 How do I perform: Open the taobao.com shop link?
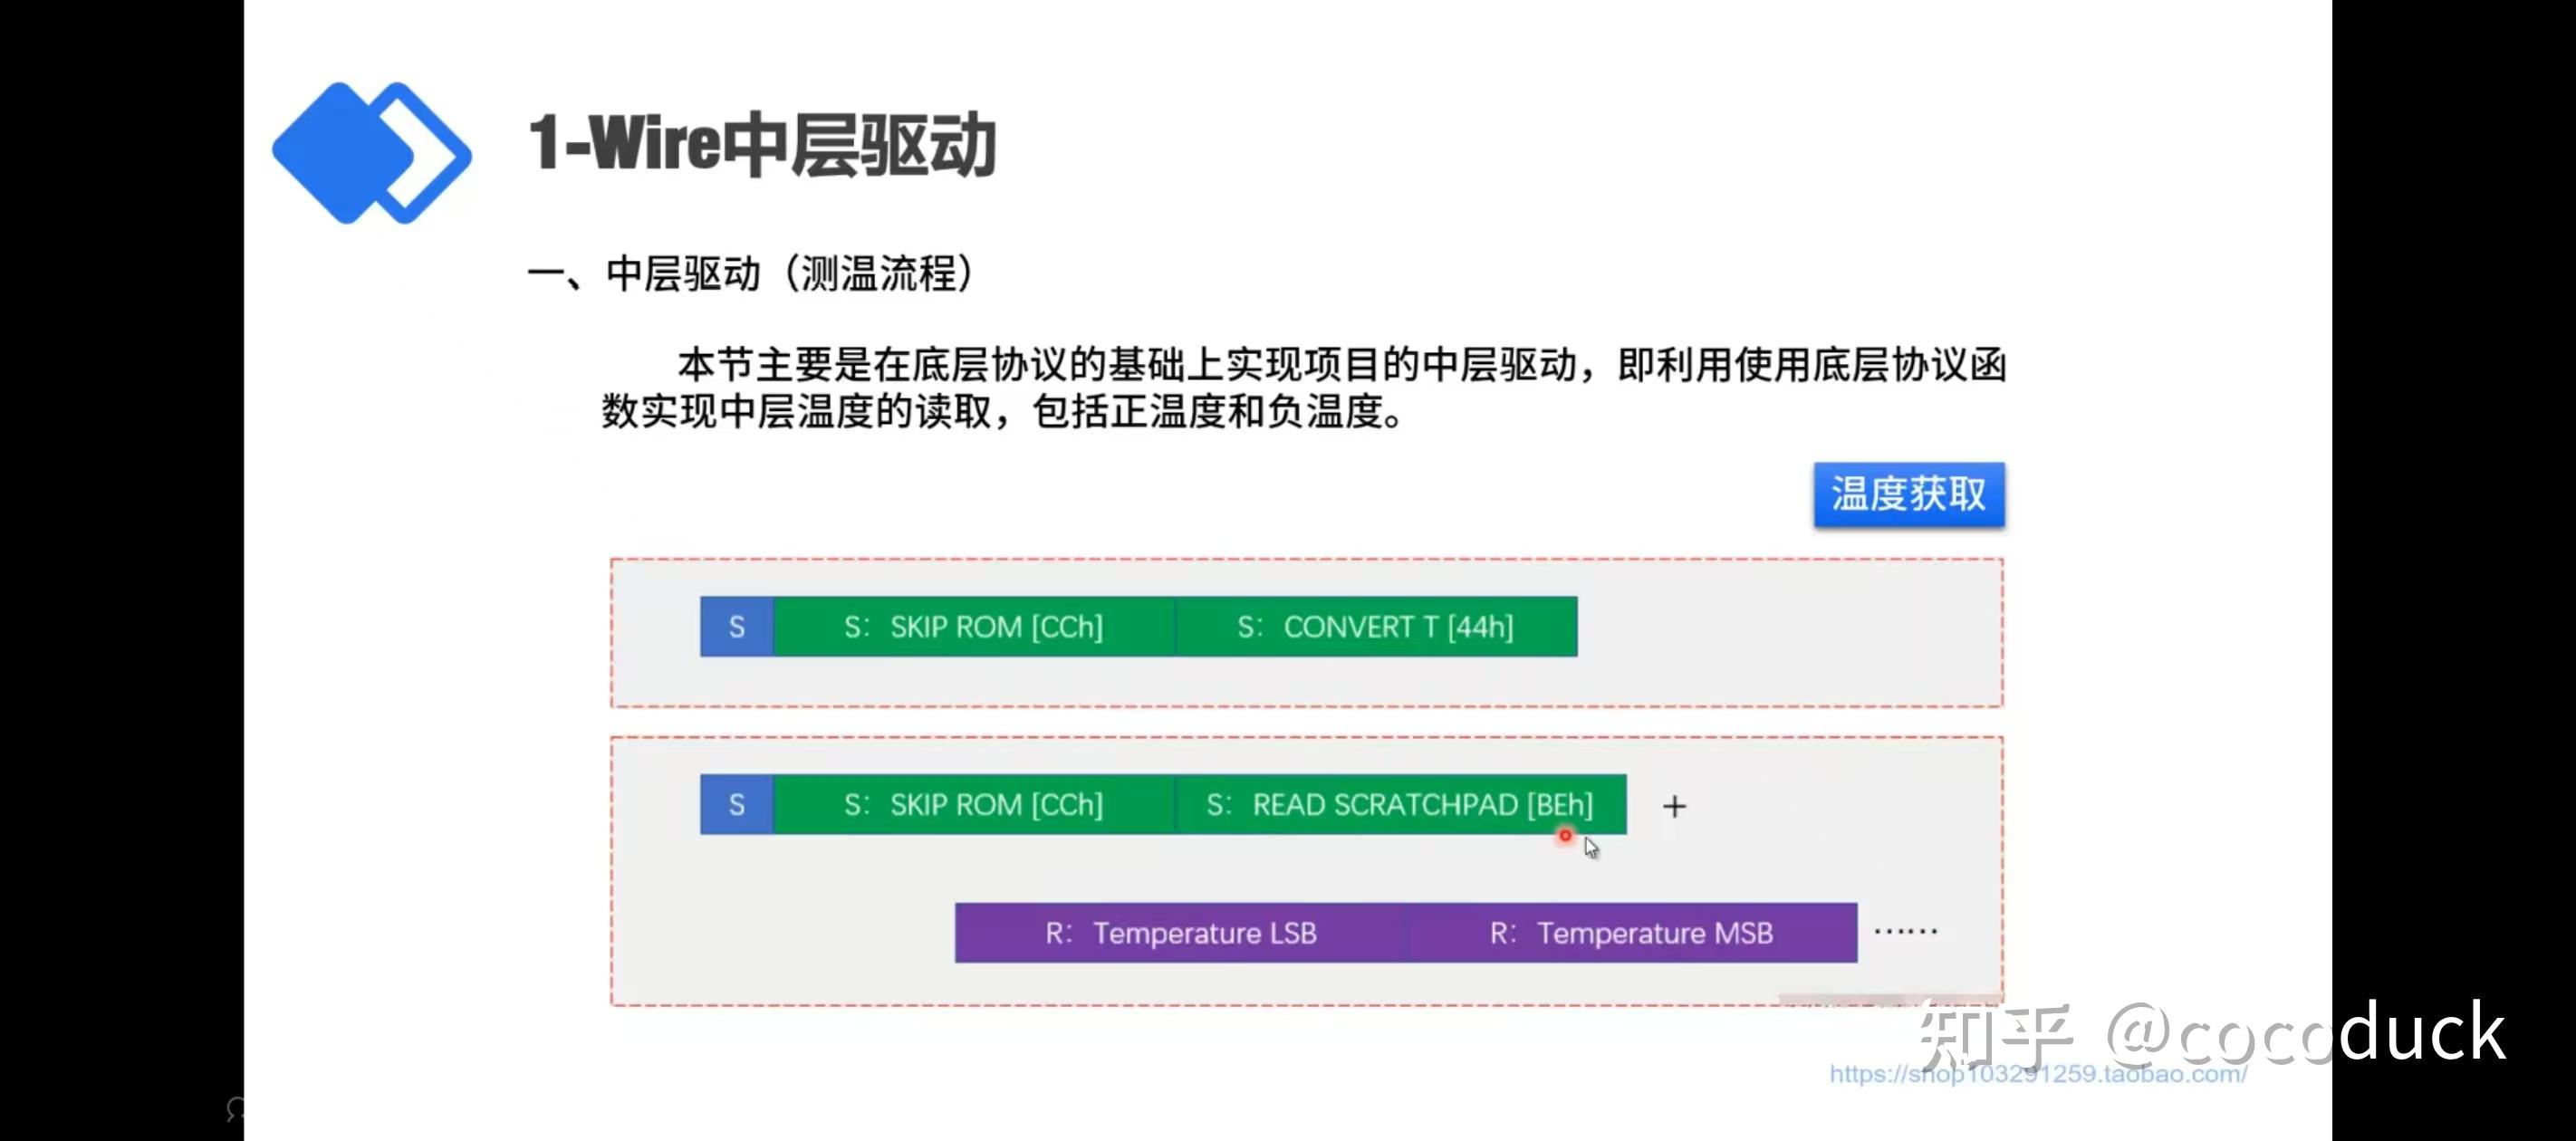(x=2037, y=1074)
